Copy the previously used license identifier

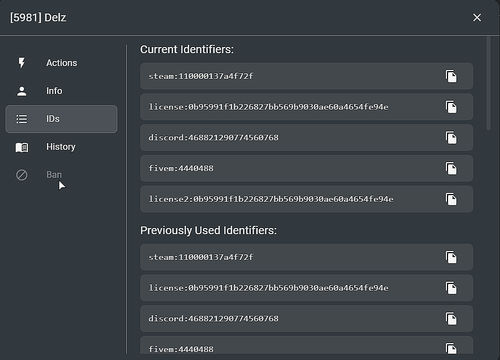pyautogui.click(x=451, y=288)
